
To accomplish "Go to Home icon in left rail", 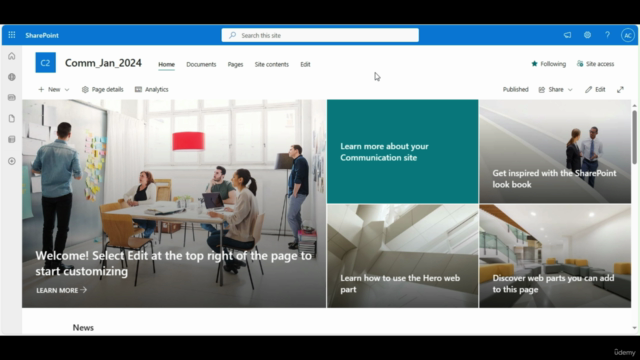I will (x=12, y=56).
